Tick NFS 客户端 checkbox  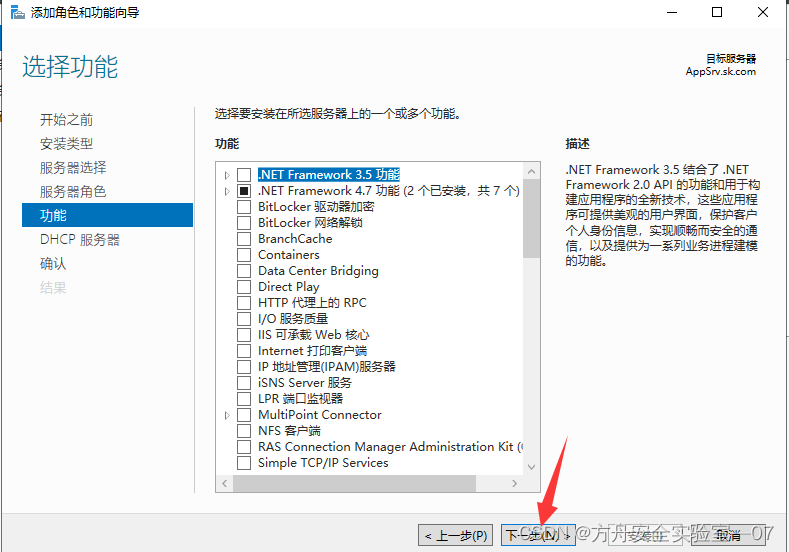(x=244, y=431)
